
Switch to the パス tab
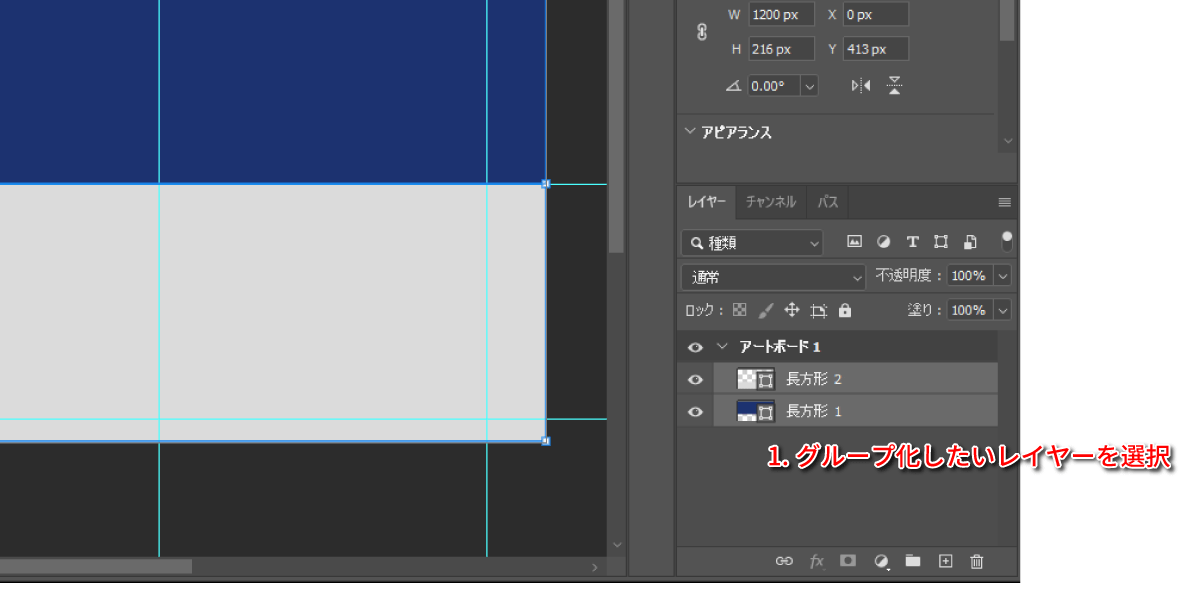828,202
